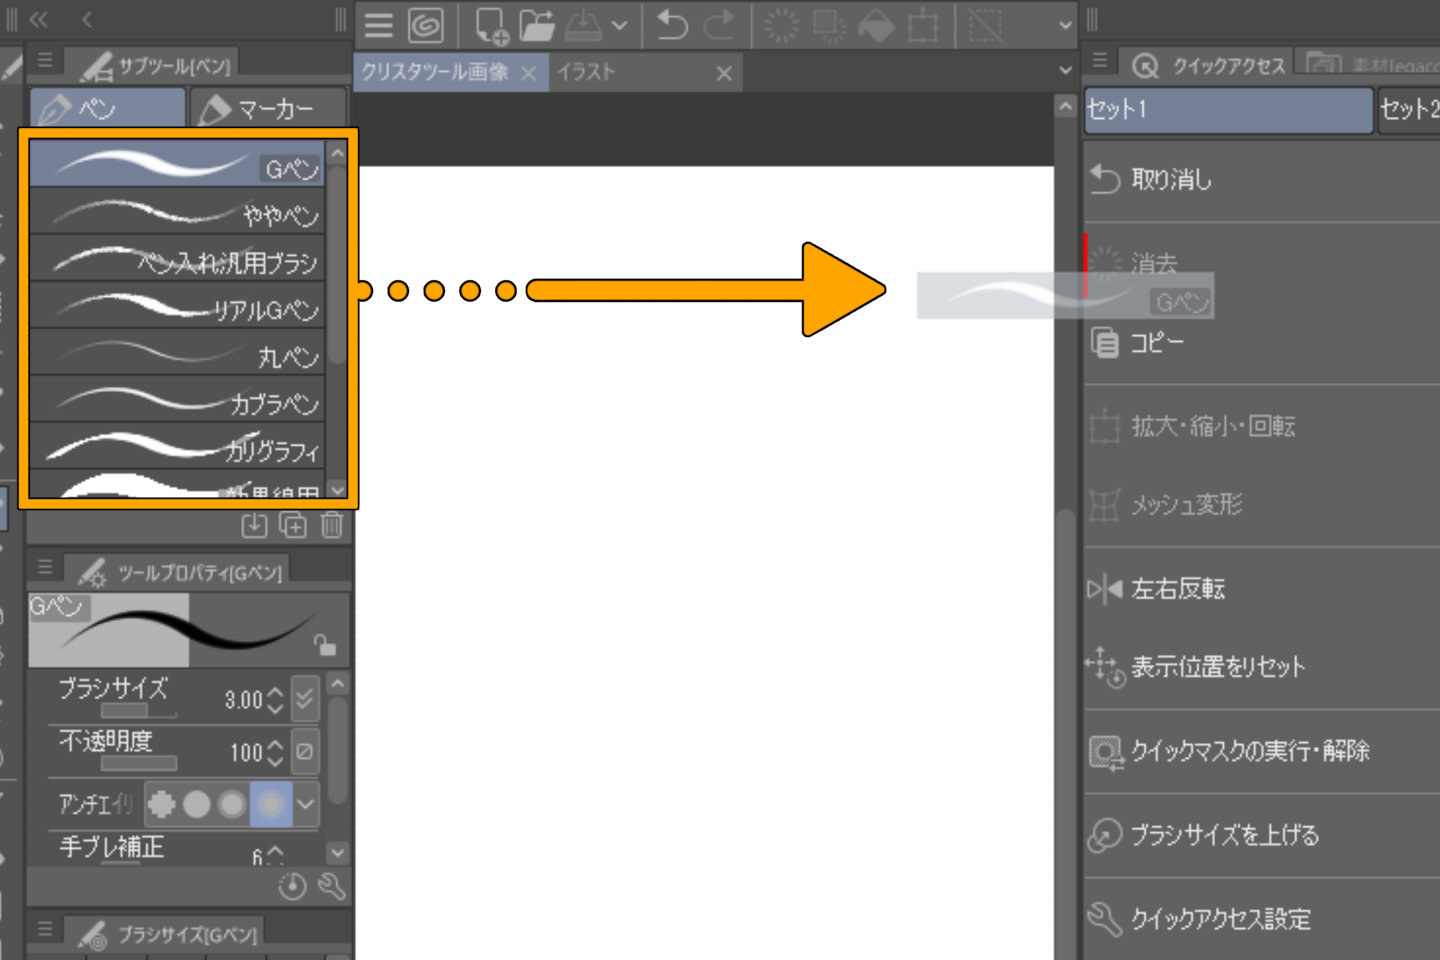Open the brush size dynamics button

click(x=305, y=698)
